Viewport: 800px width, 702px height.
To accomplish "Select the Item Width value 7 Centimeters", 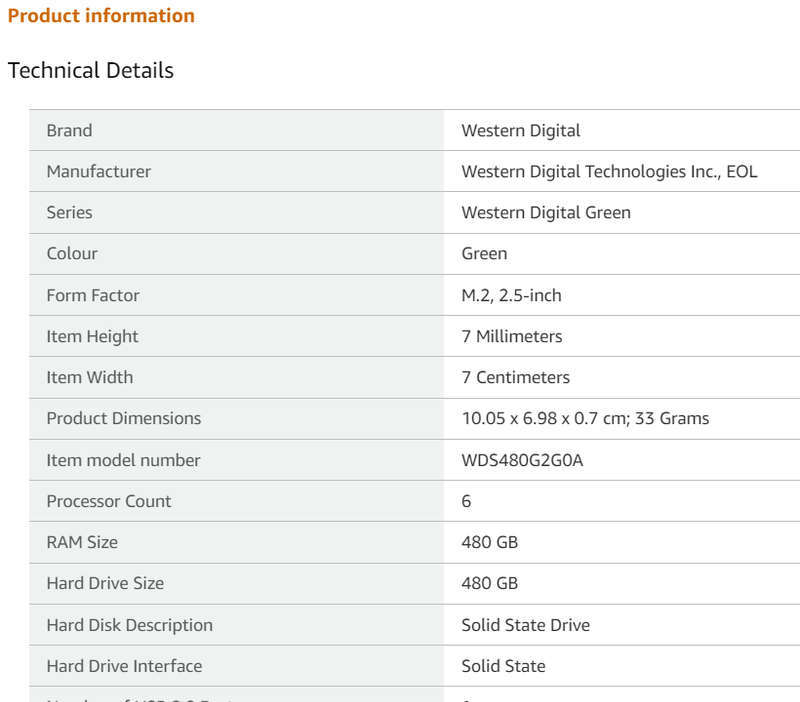I will [x=515, y=378].
